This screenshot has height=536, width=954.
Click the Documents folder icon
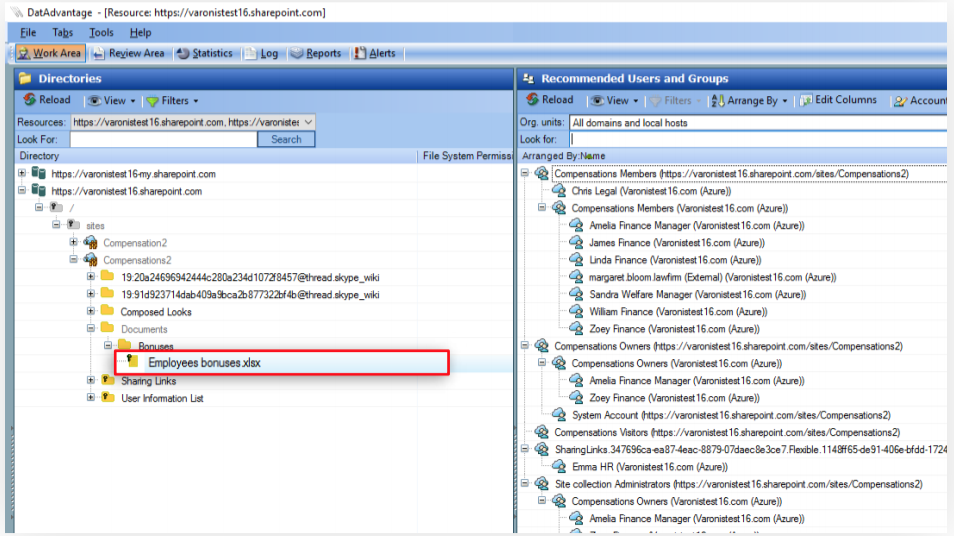tap(108, 328)
